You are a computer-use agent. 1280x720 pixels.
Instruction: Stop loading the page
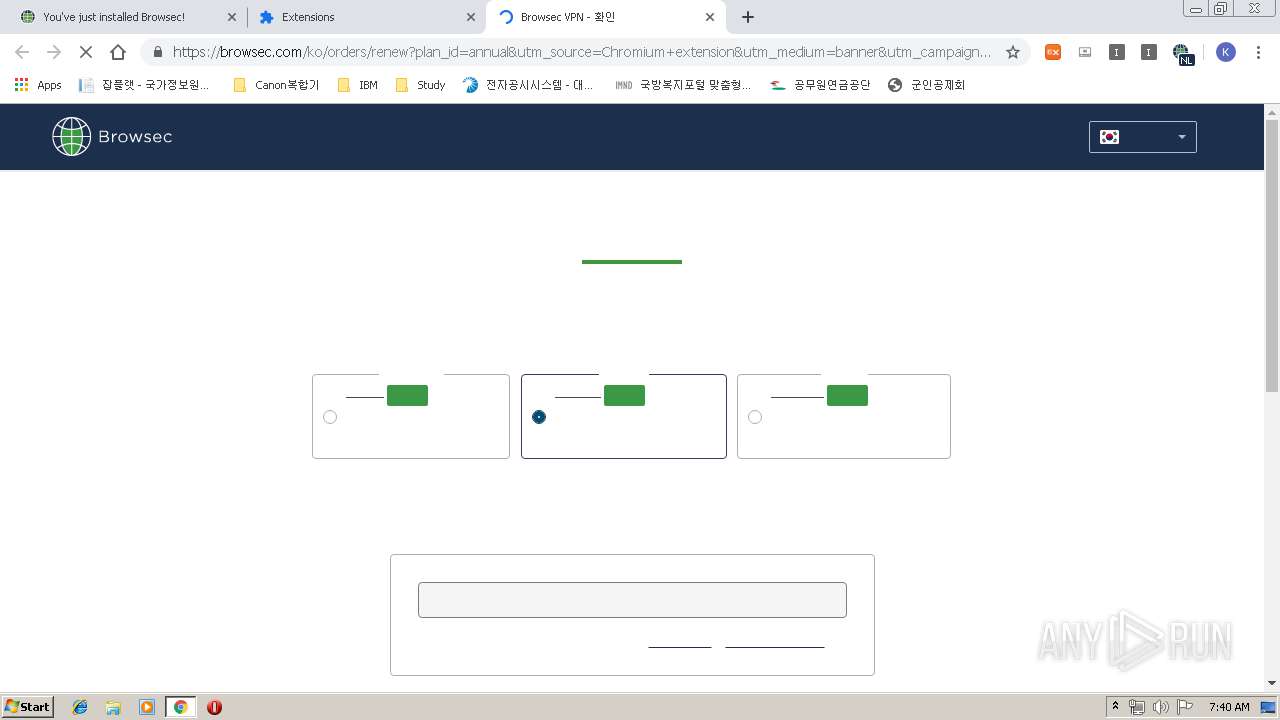[x=86, y=52]
